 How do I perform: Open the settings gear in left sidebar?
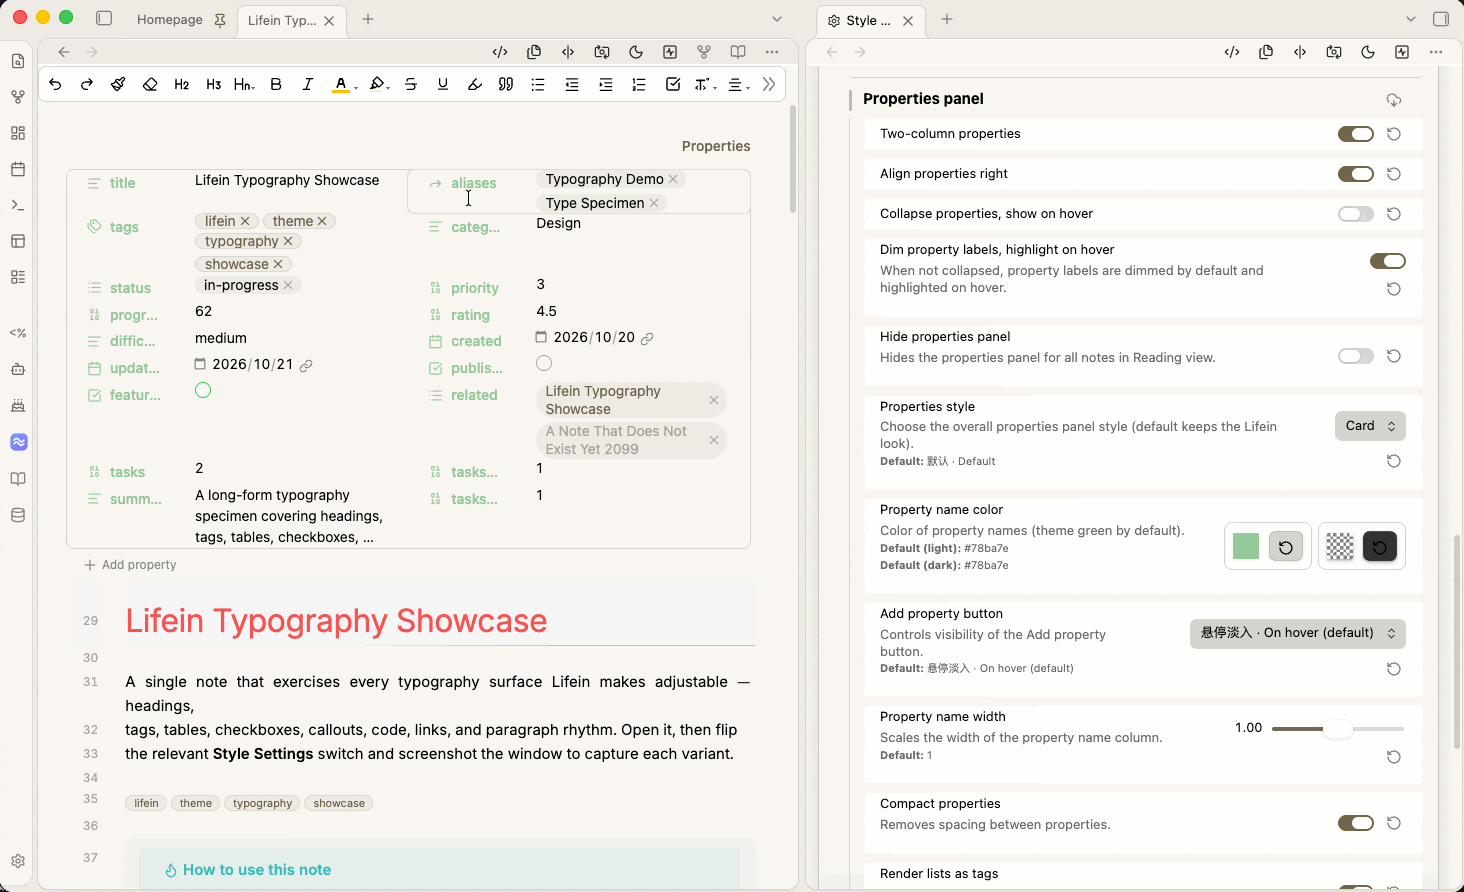coord(18,861)
